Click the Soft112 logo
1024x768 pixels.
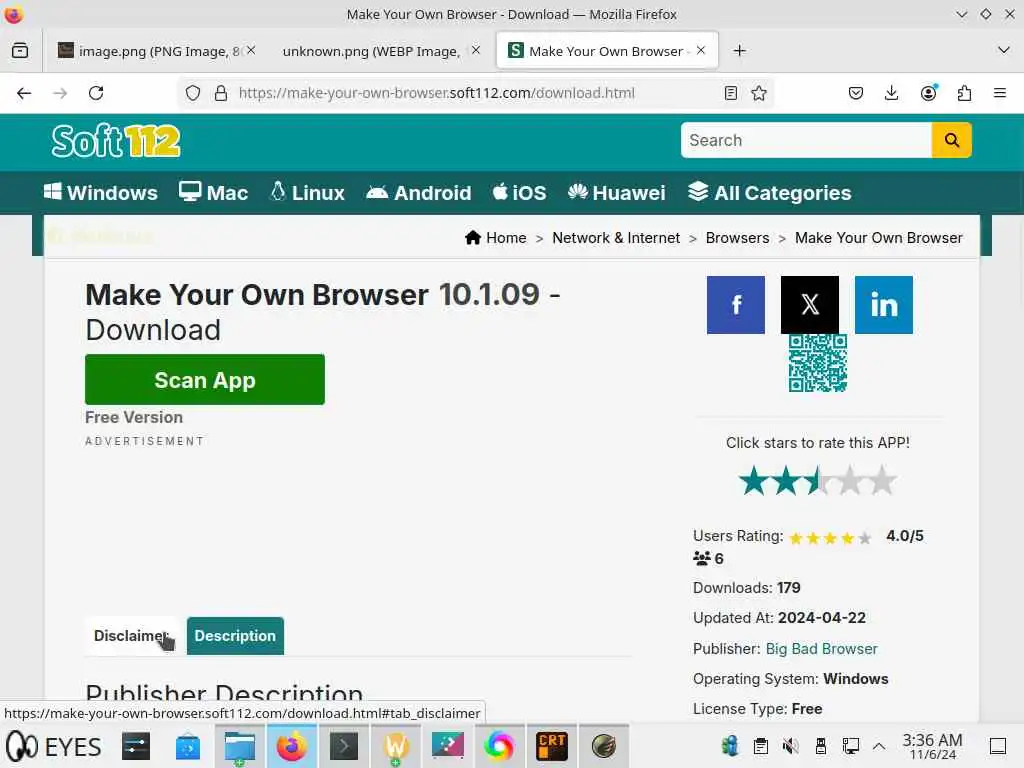point(116,141)
